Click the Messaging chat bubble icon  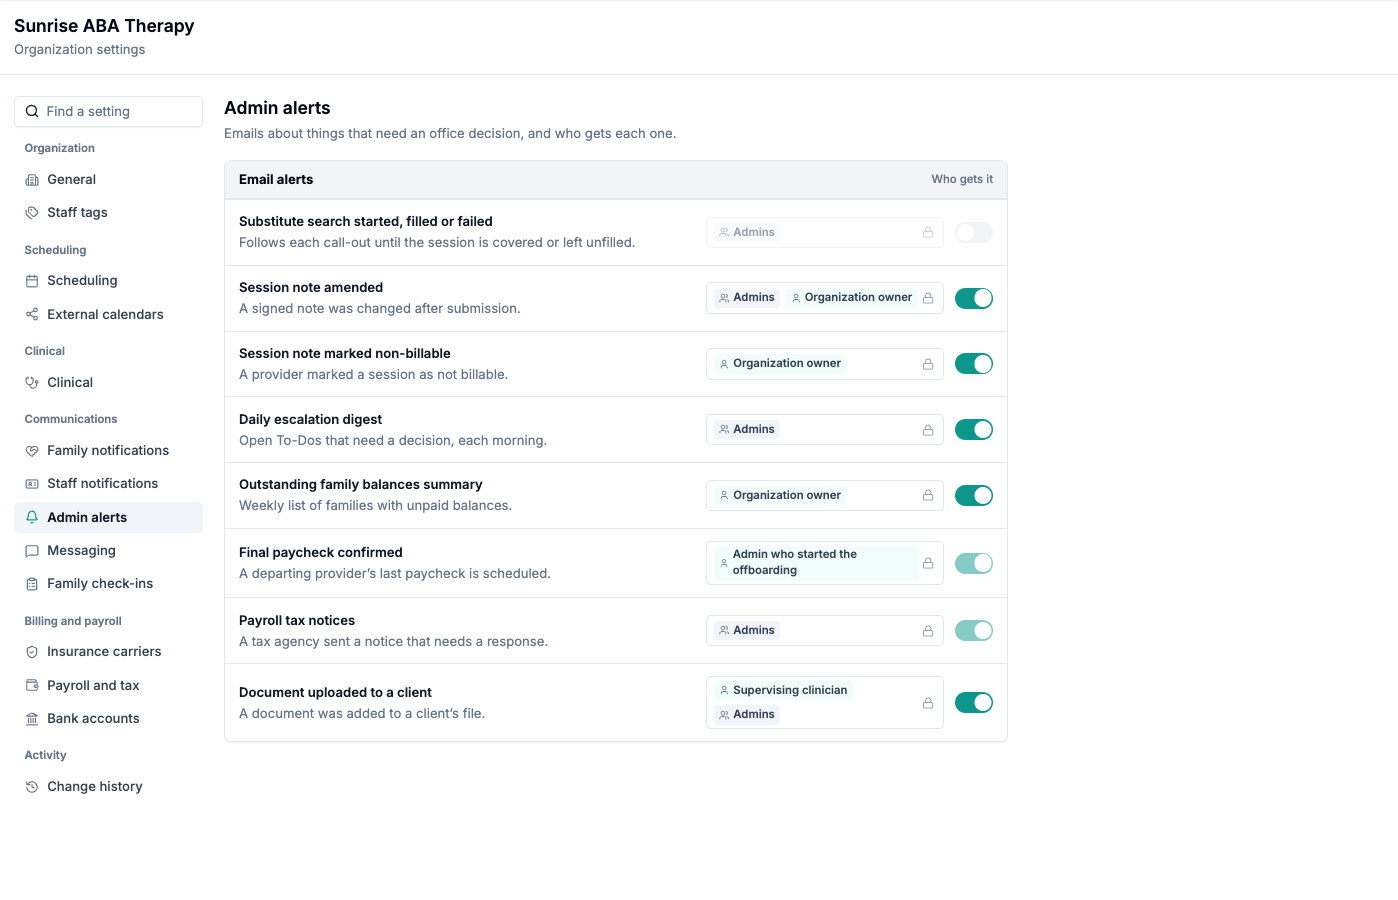point(32,551)
